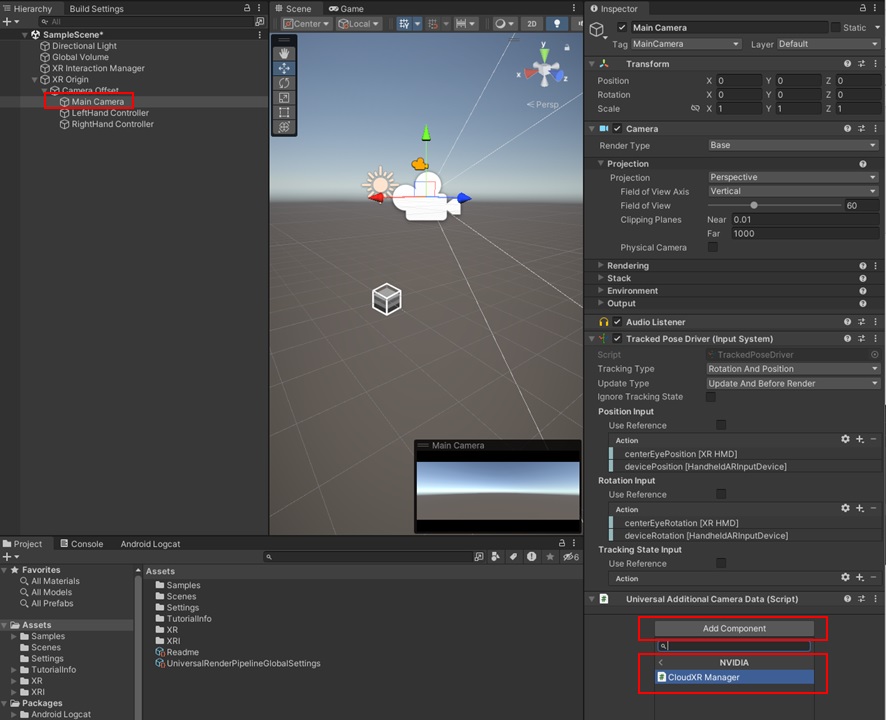Disable the Camera component checkbox
Image resolution: width=886 pixels, height=720 pixels.
pyautogui.click(x=618, y=128)
